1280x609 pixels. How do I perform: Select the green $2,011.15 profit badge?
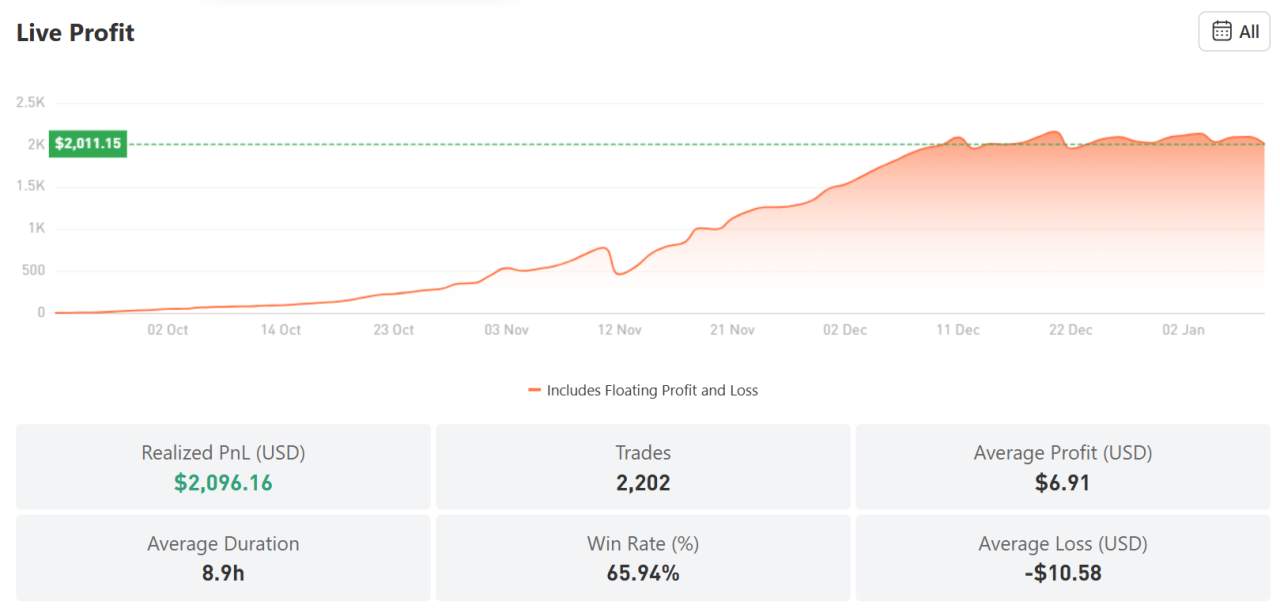point(87,143)
